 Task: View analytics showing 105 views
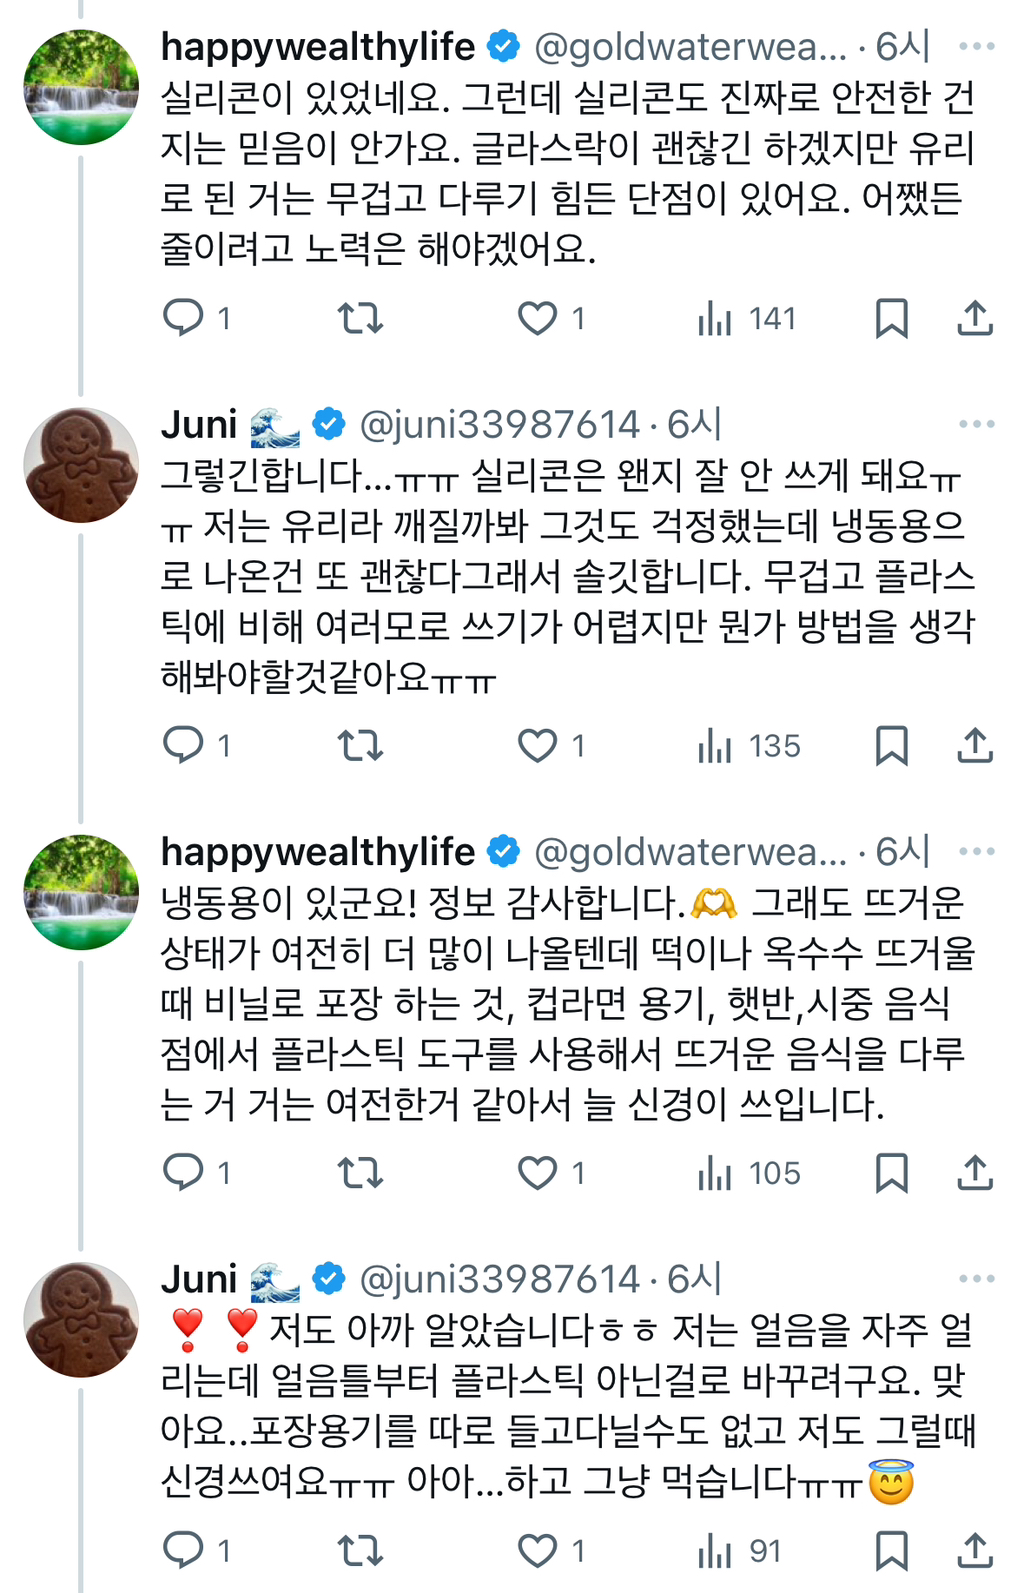click(749, 1173)
